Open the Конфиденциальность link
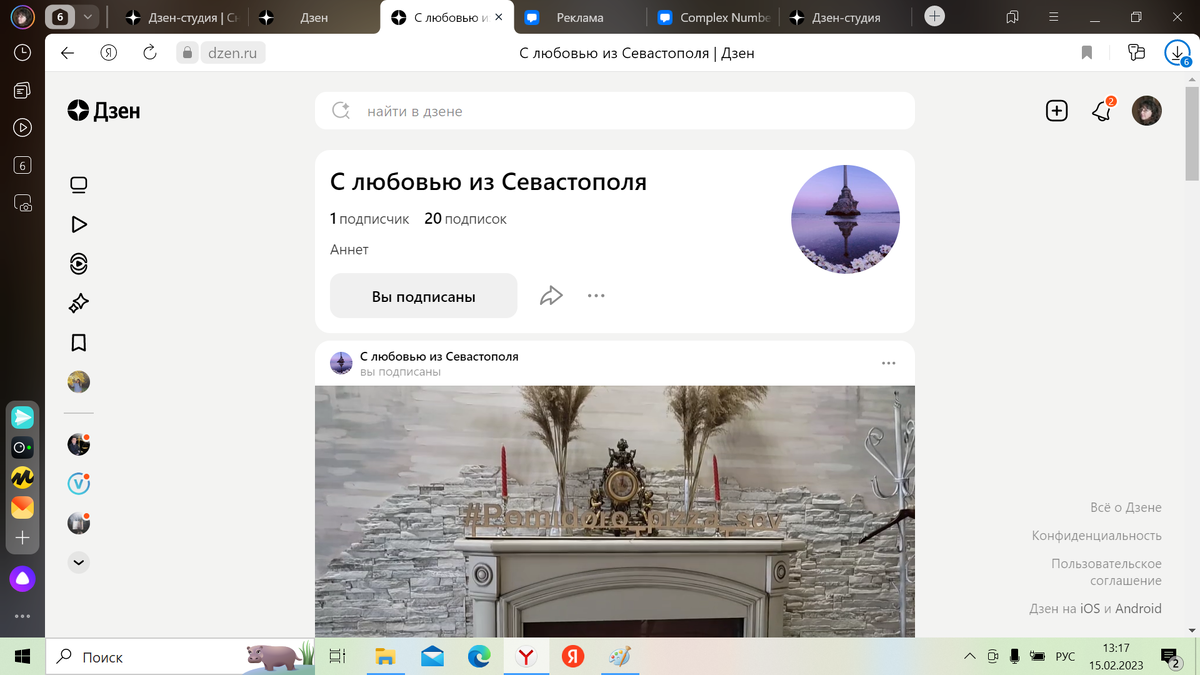The image size is (1200, 675). coord(1095,536)
